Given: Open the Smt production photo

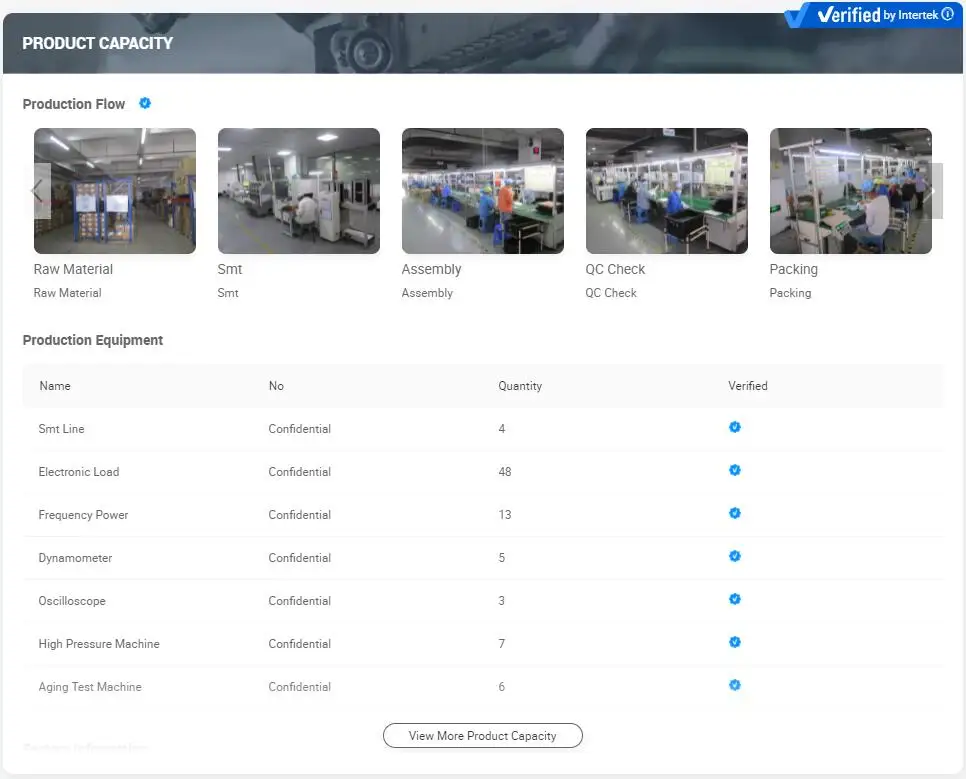Looking at the screenshot, I should point(298,191).
